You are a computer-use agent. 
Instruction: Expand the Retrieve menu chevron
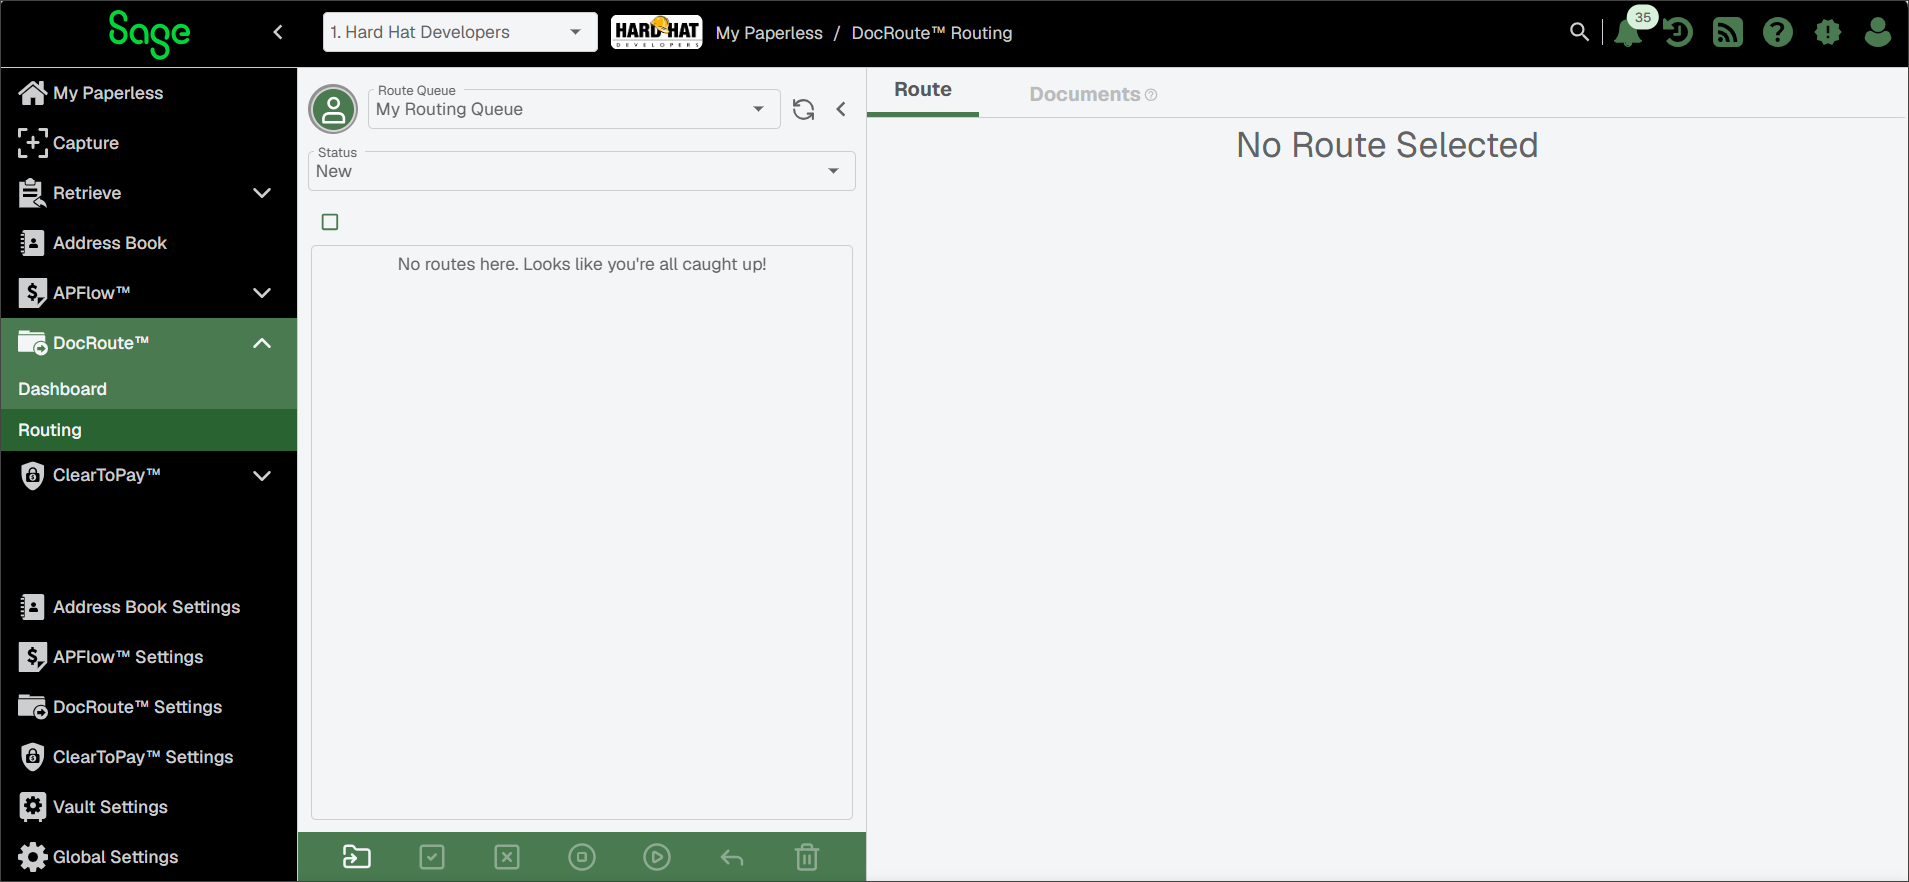coord(262,193)
